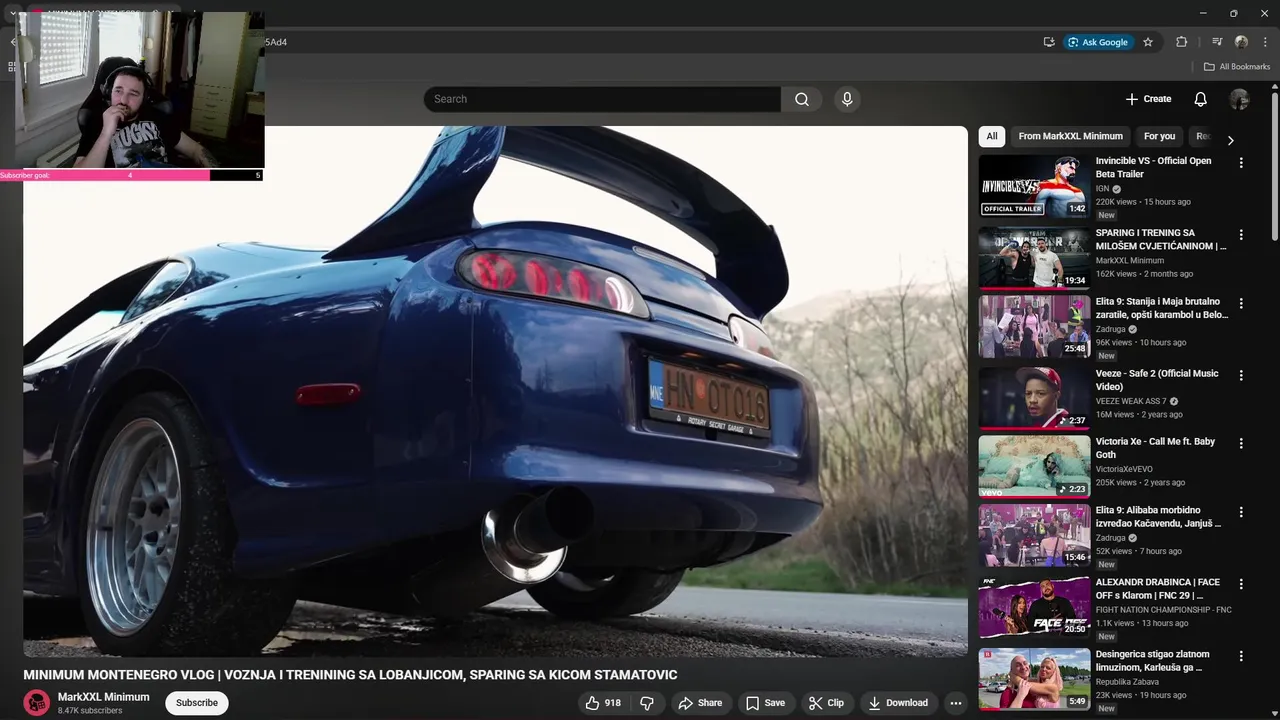Open Invincible VS - Official Open Beta Trailer title
Image resolution: width=1280 pixels, height=720 pixels.
click(1154, 167)
